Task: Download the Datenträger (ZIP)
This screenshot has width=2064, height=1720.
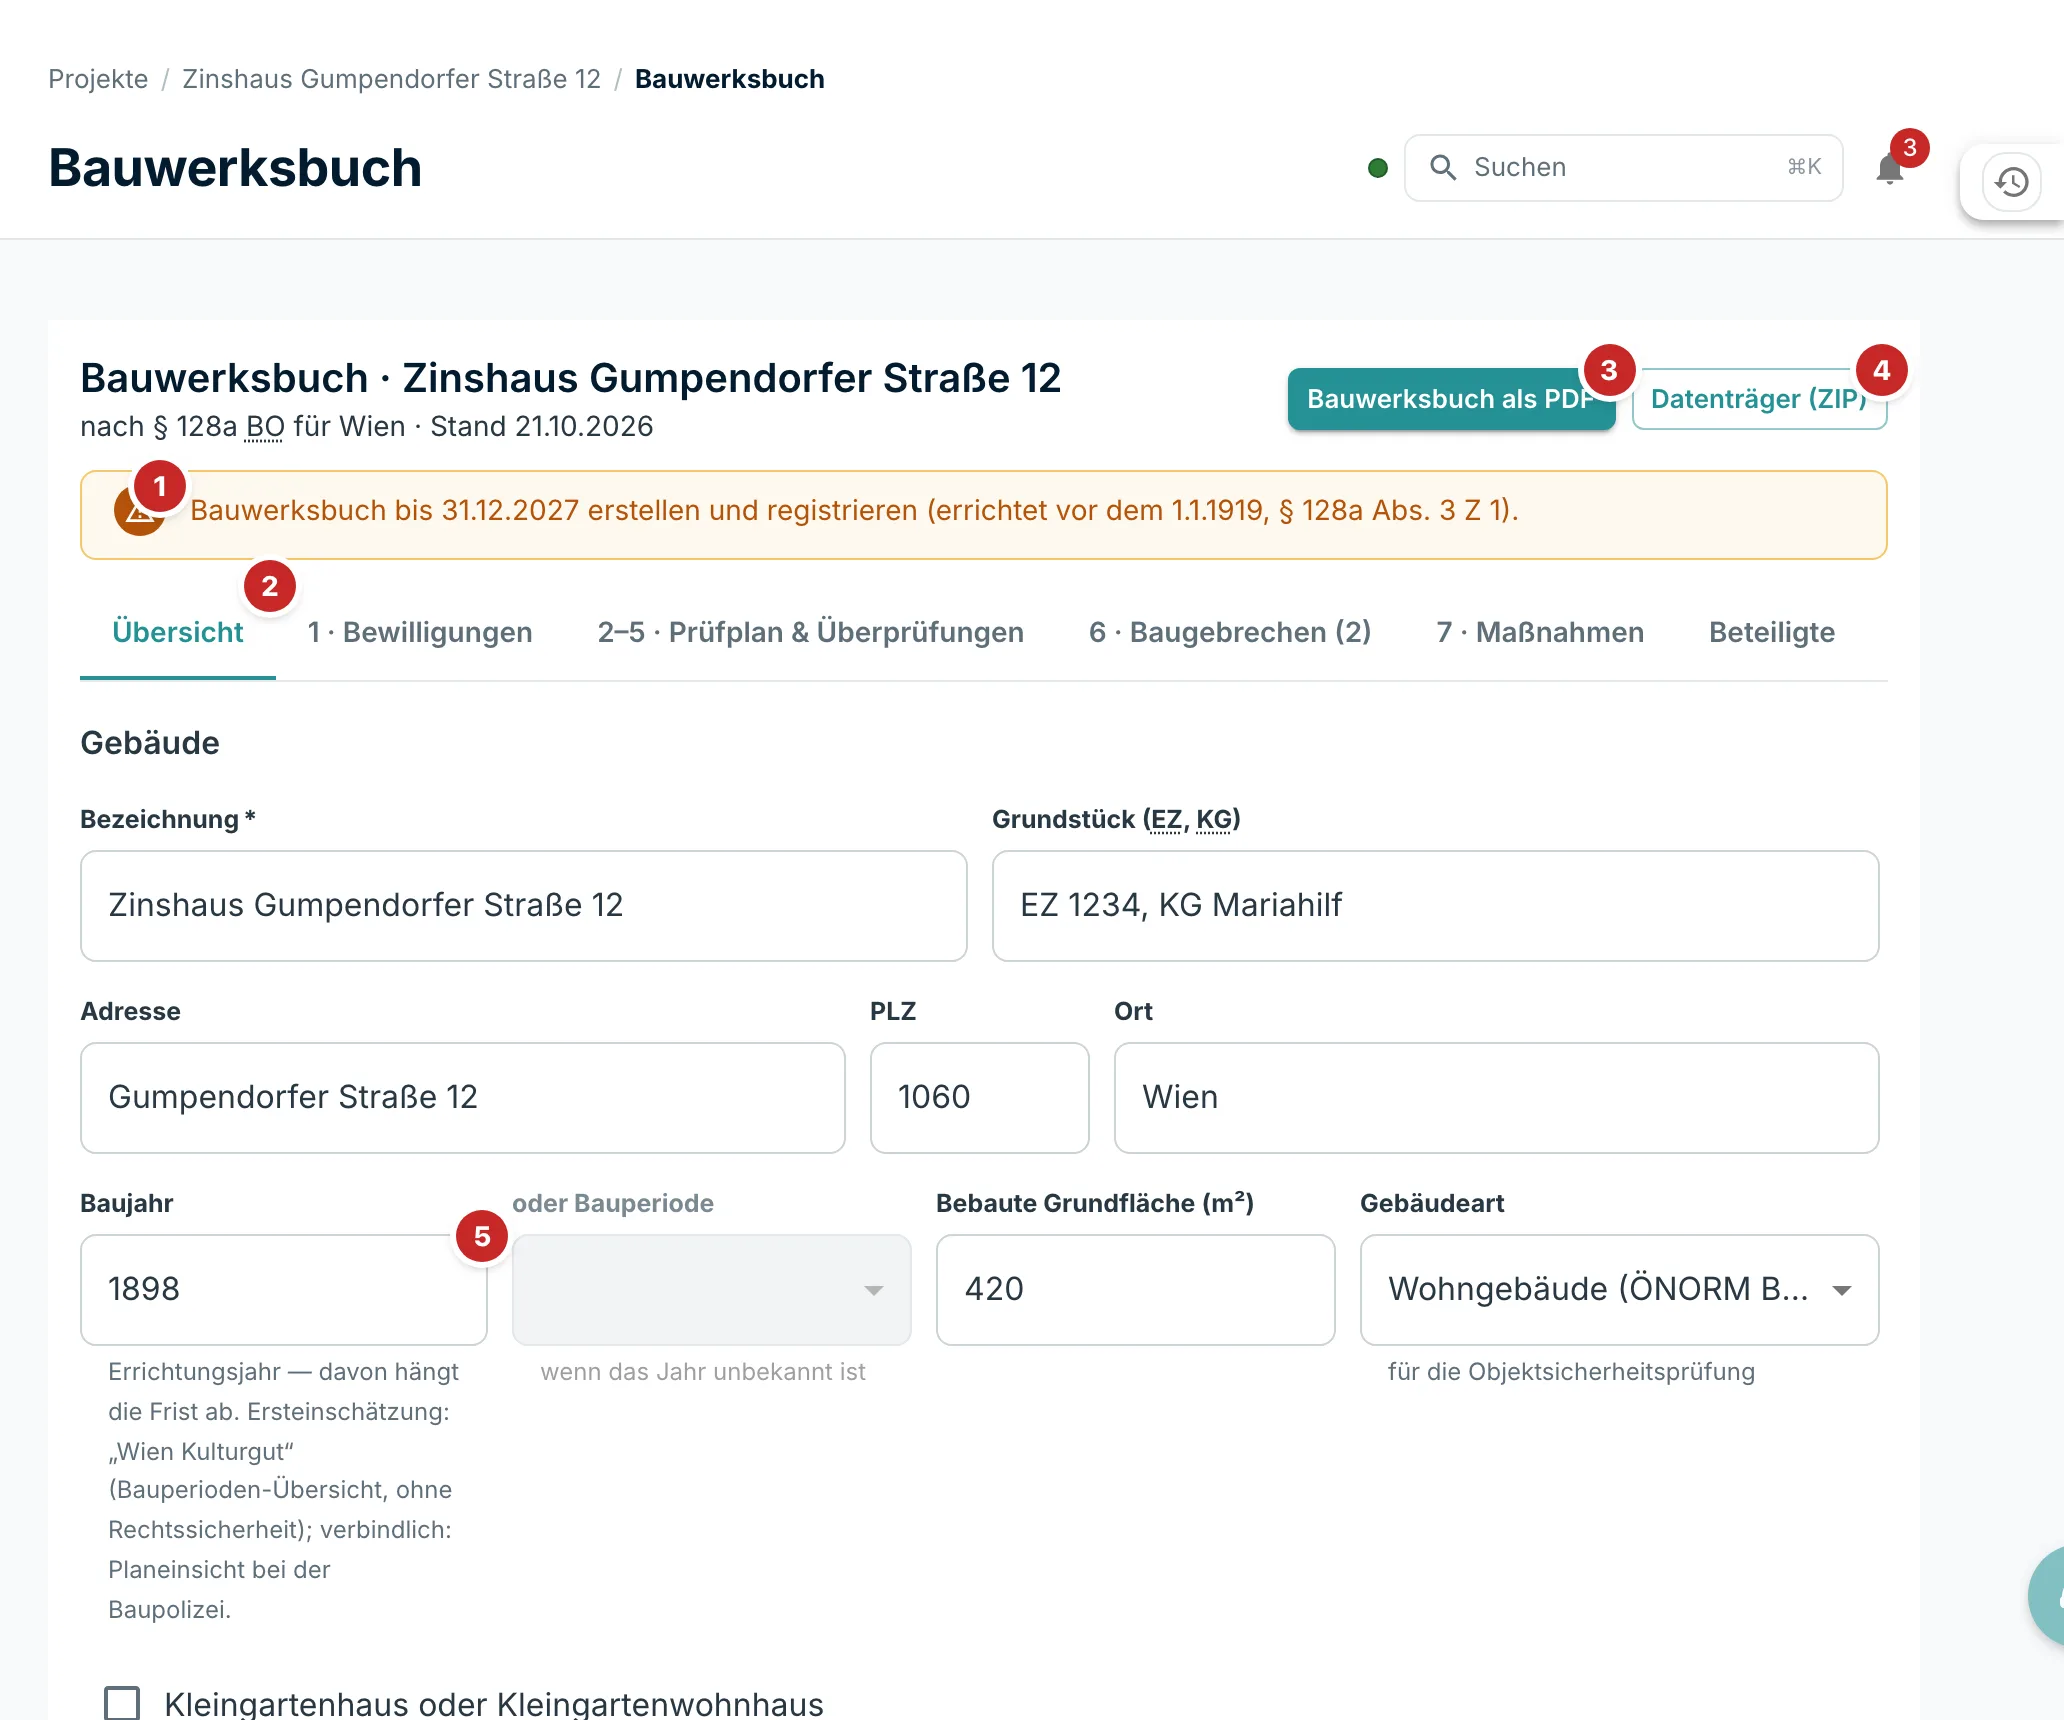Action: [x=1759, y=399]
